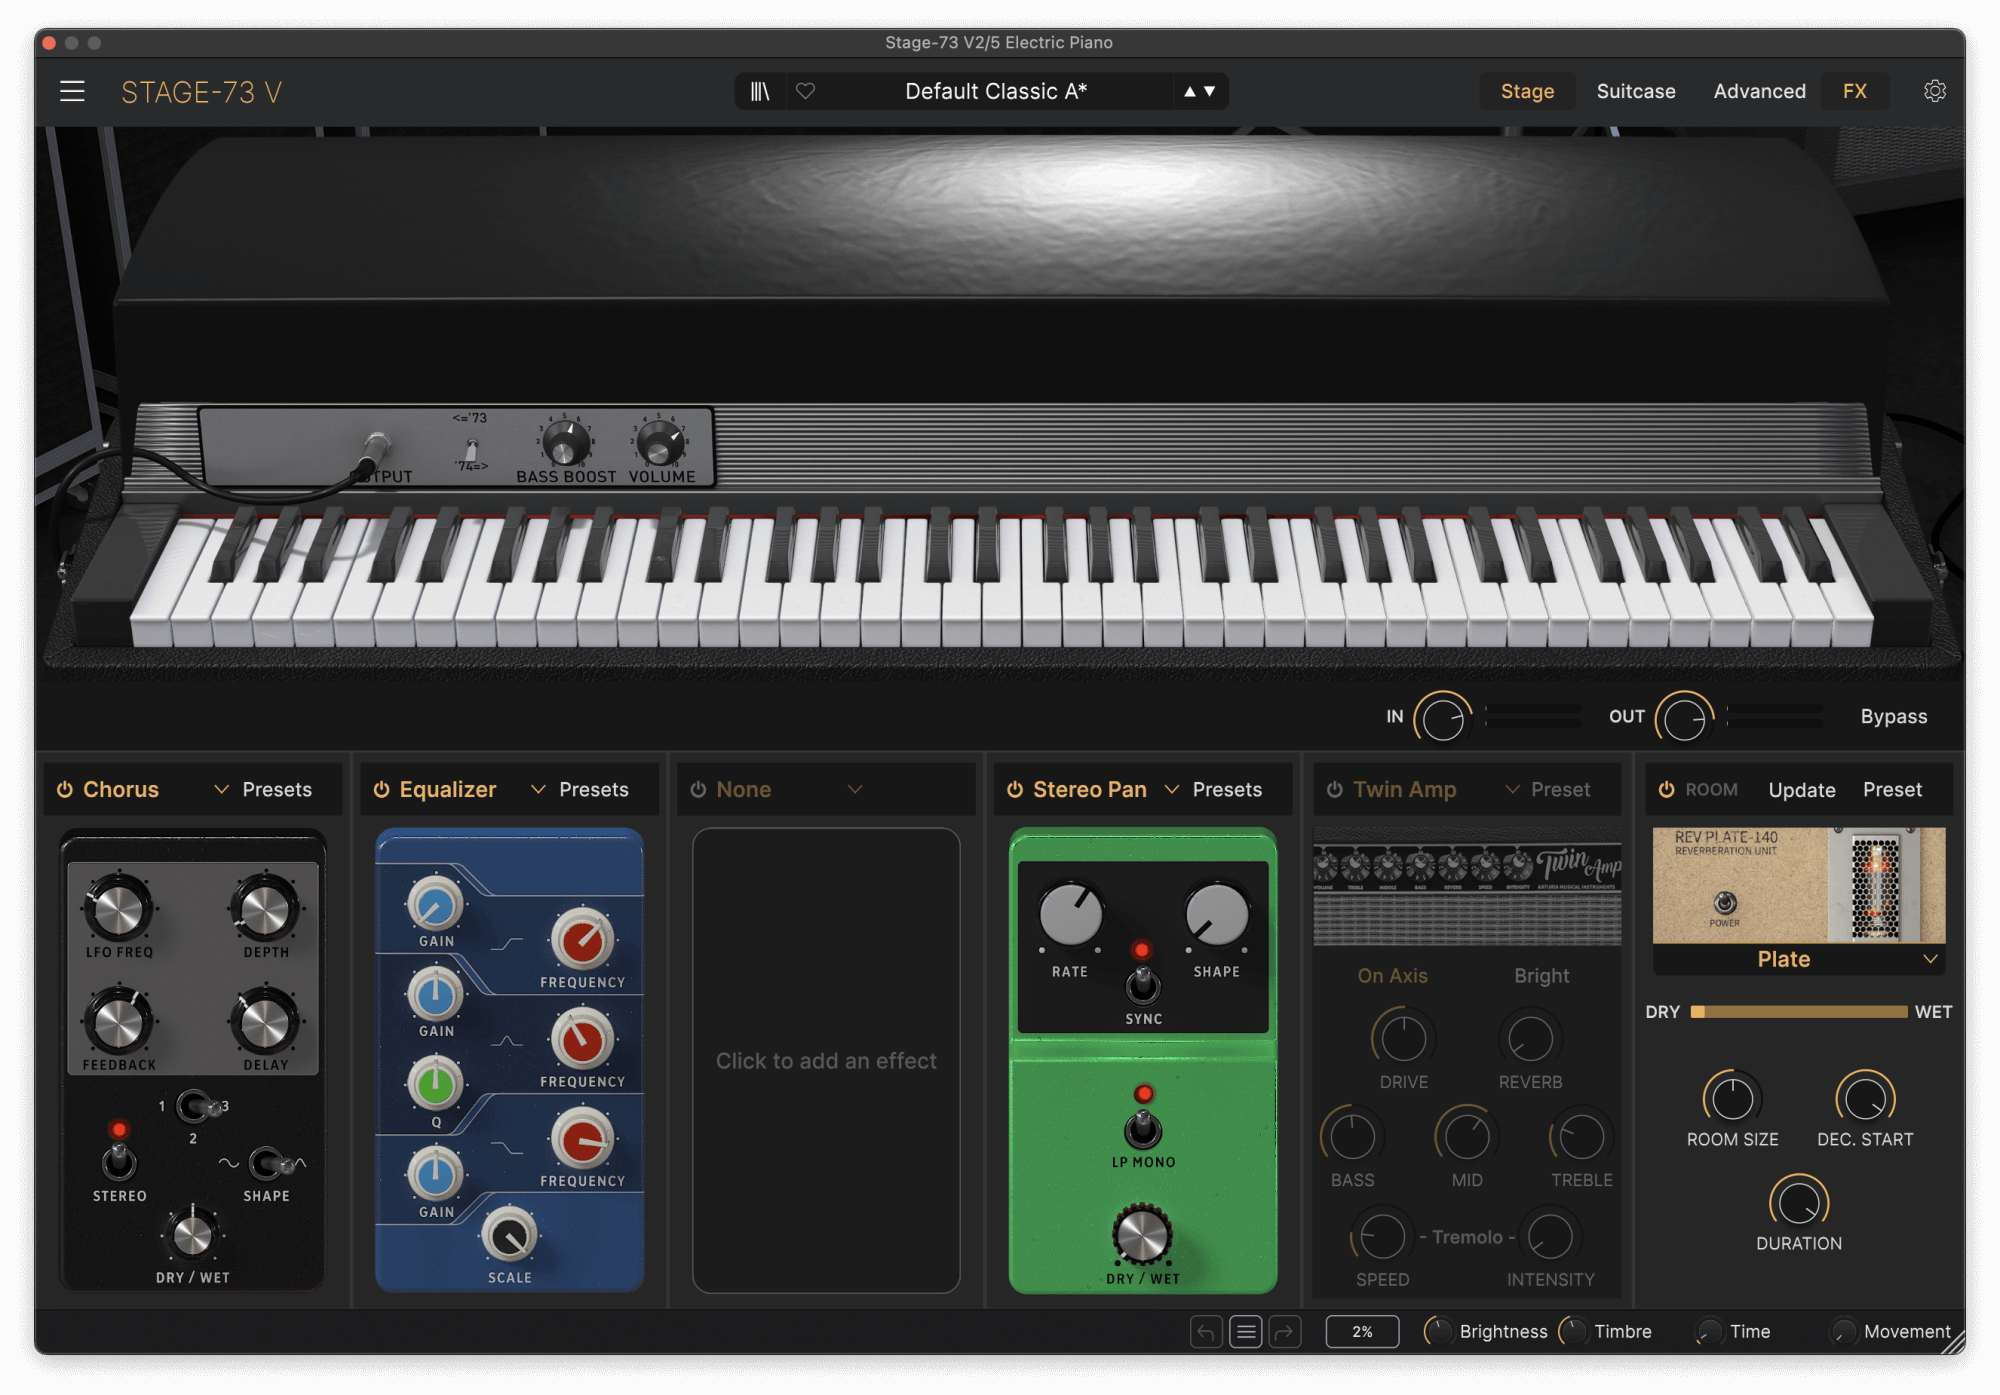Click the undo arrow icon
This screenshot has height=1395, width=2000.
(x=1206, y=1331)
